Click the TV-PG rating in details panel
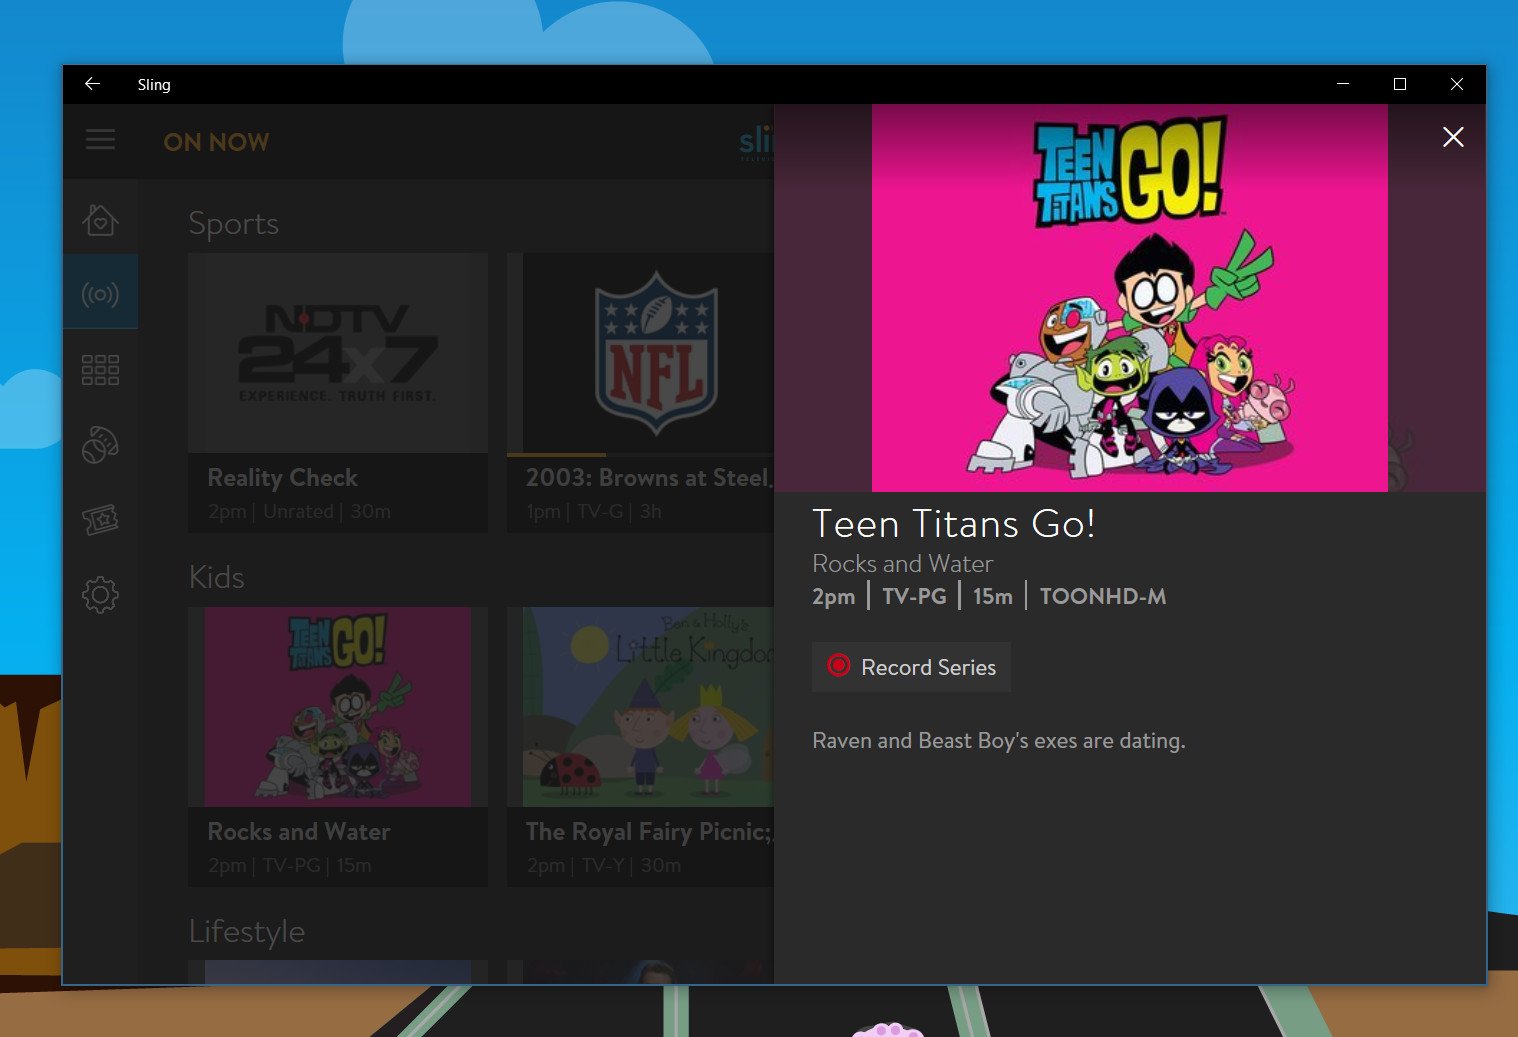The image size is (1518, 1037). tap(914, 597)
